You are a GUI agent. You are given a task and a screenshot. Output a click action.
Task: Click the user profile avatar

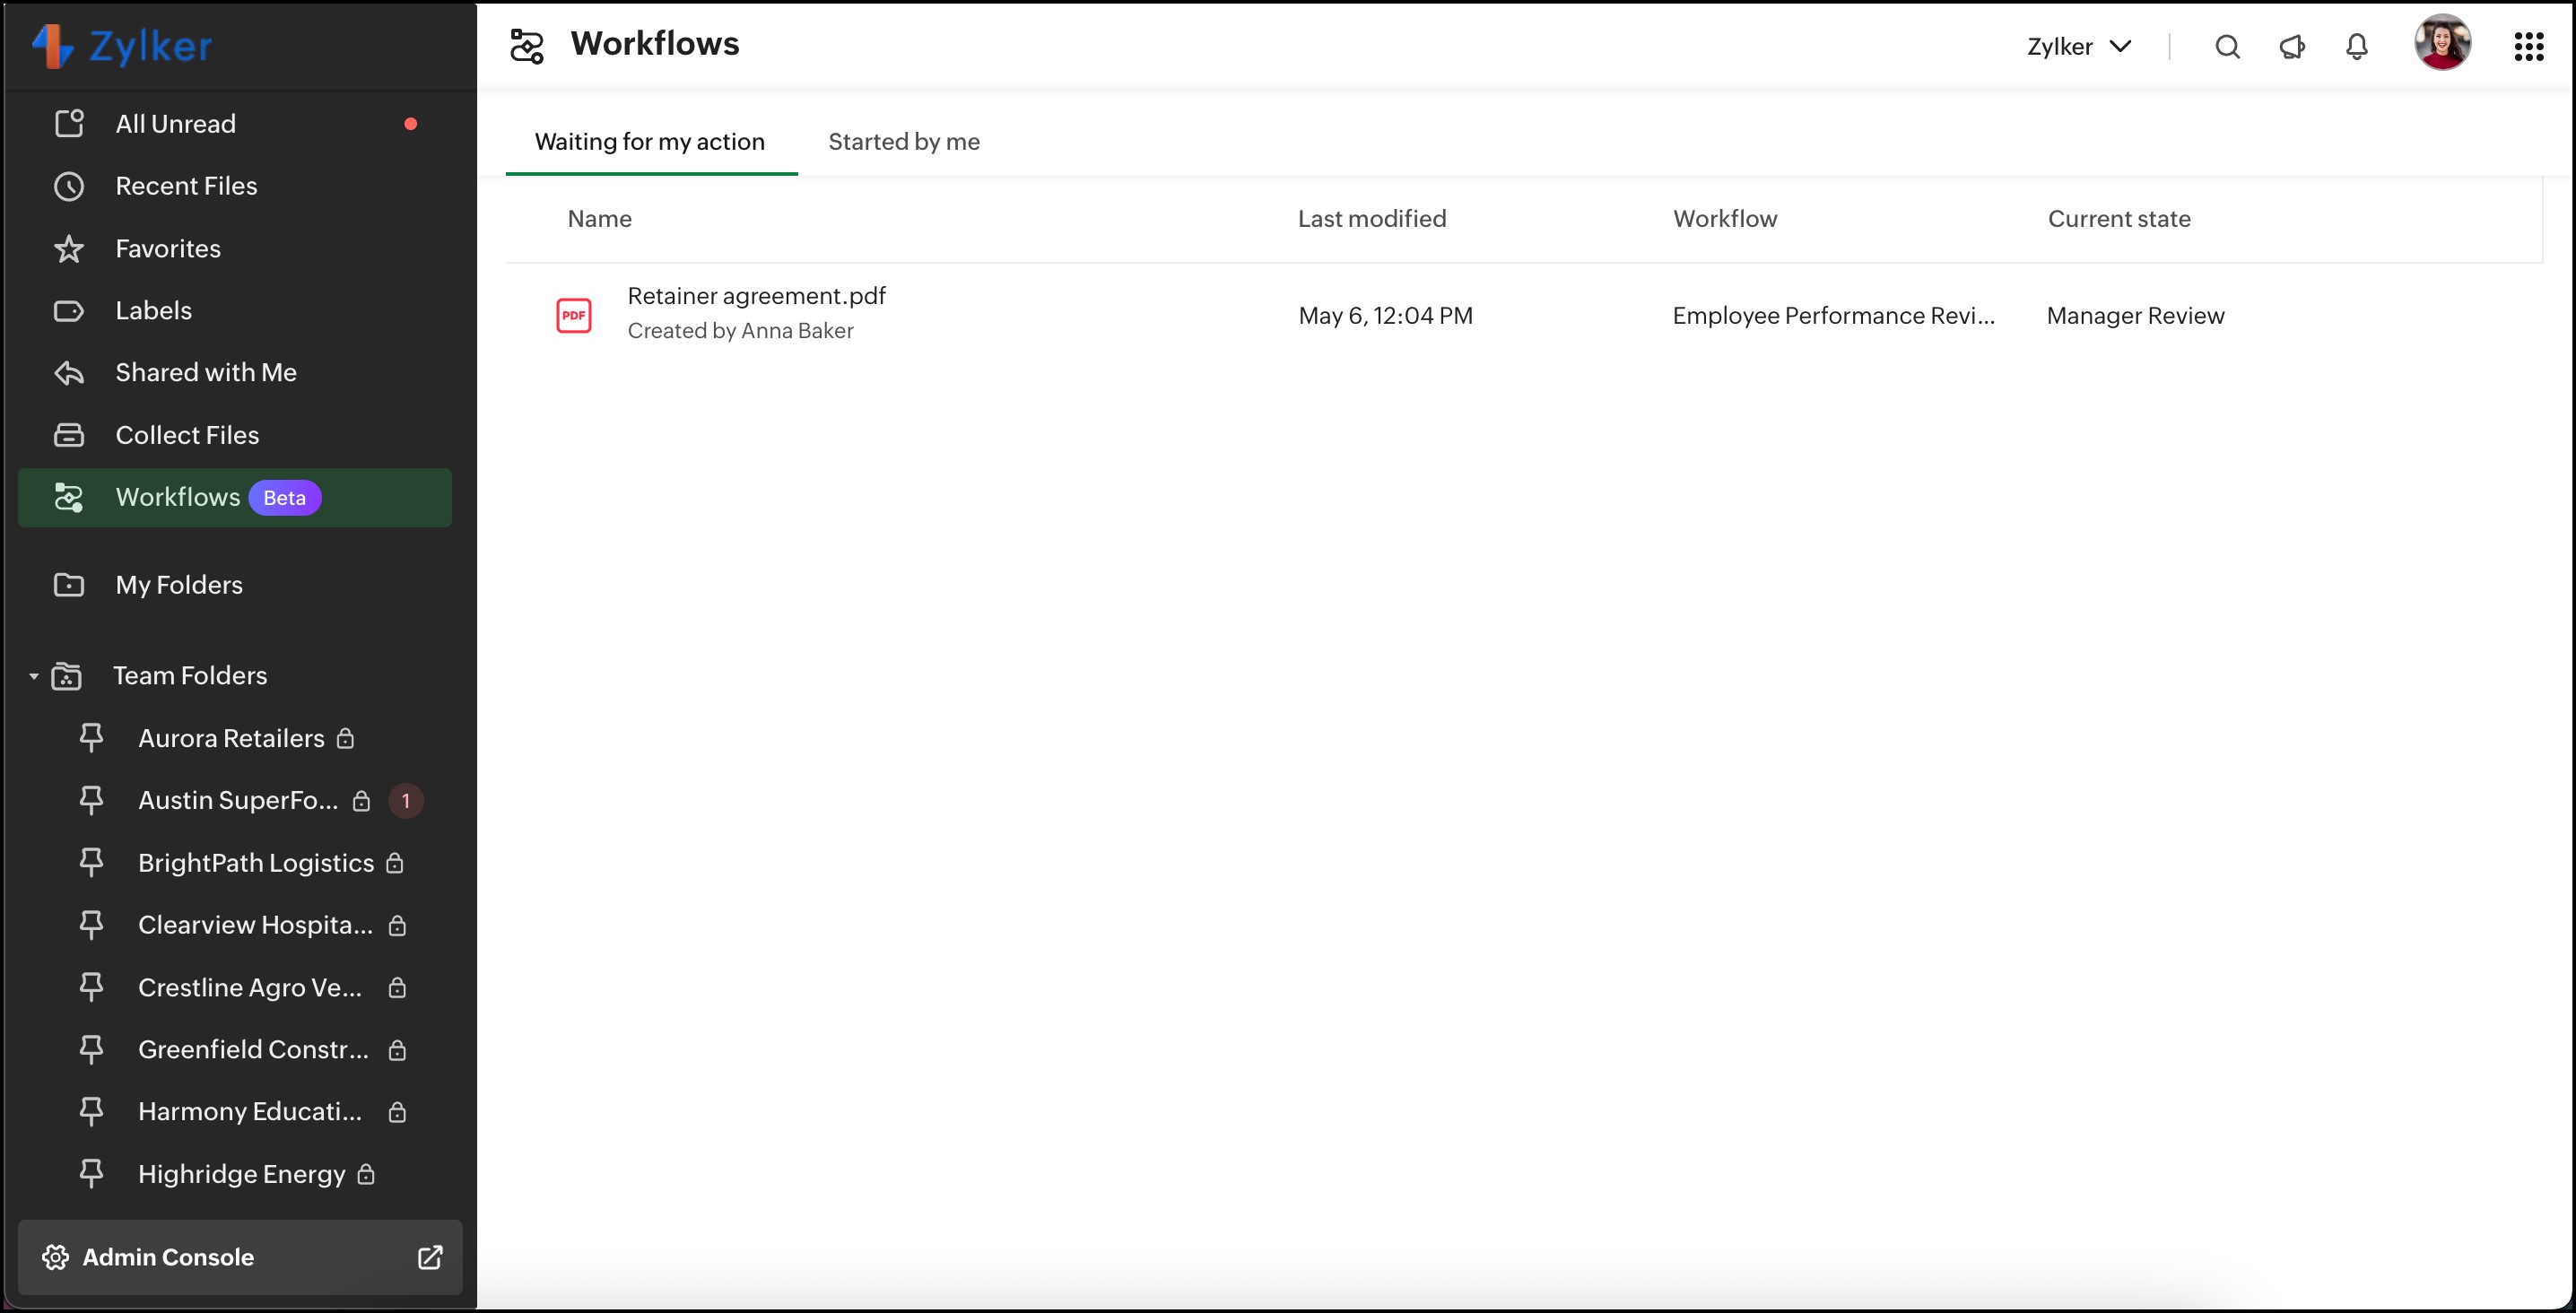coord(2442,43)
